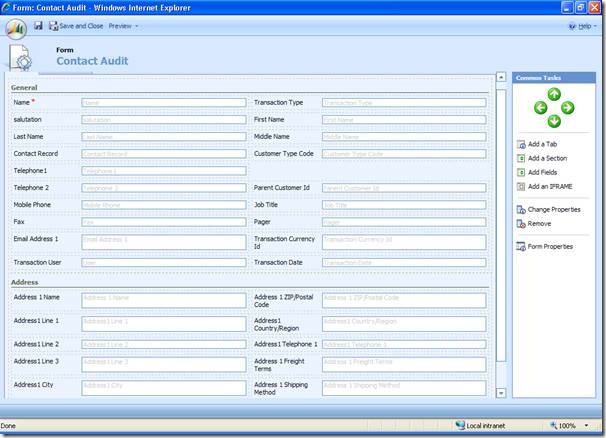Viewport: 606px width, 438px height.
Task: Open Form Properties from Common Tasks
Action: [550, 246]
